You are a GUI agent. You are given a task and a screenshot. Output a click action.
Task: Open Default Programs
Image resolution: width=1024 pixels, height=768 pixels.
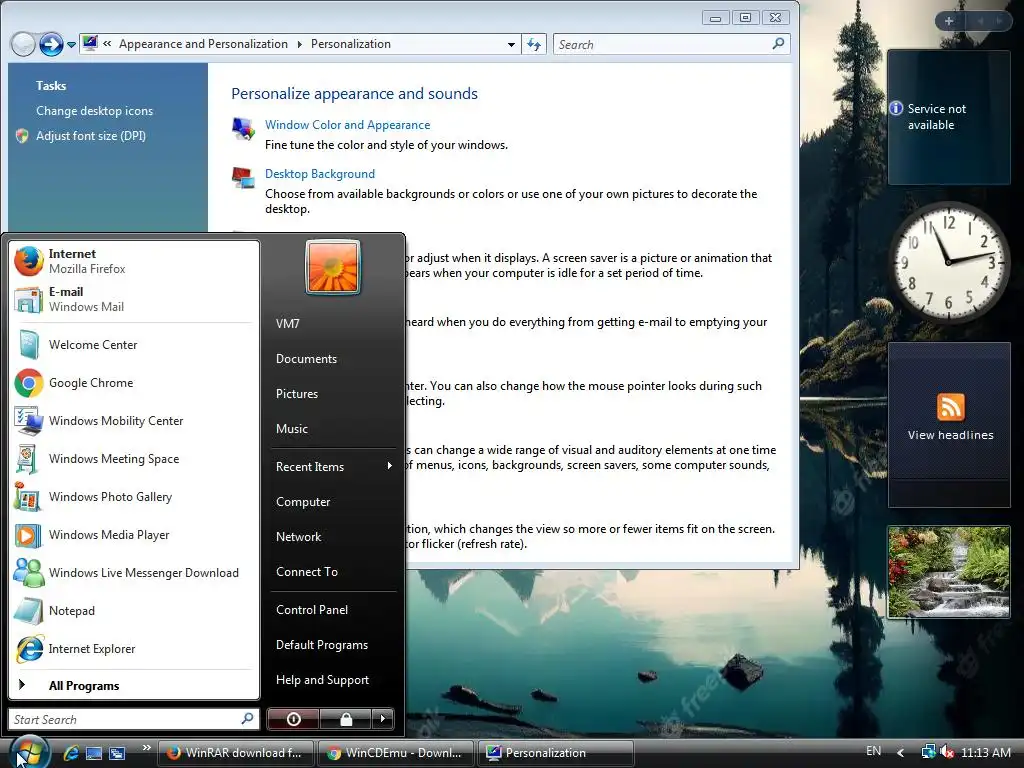[332, 645]
